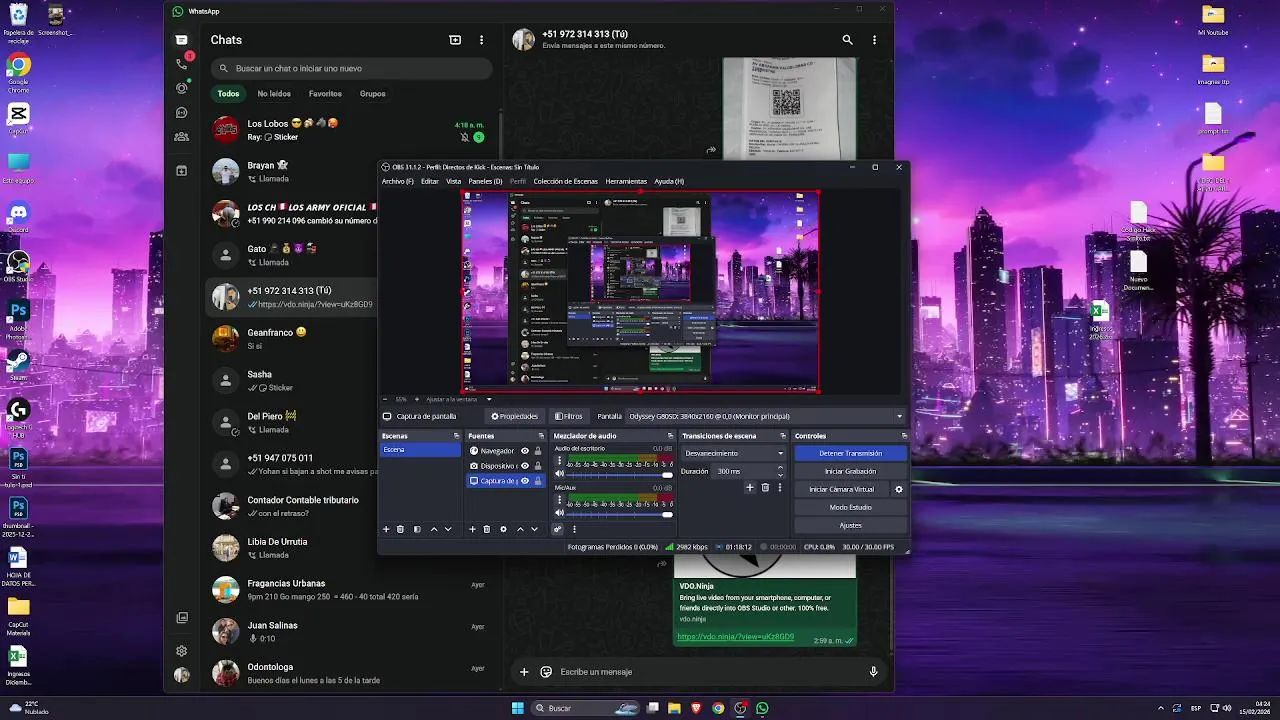Open WhatsApp chat list menu dots

point(481,40)
